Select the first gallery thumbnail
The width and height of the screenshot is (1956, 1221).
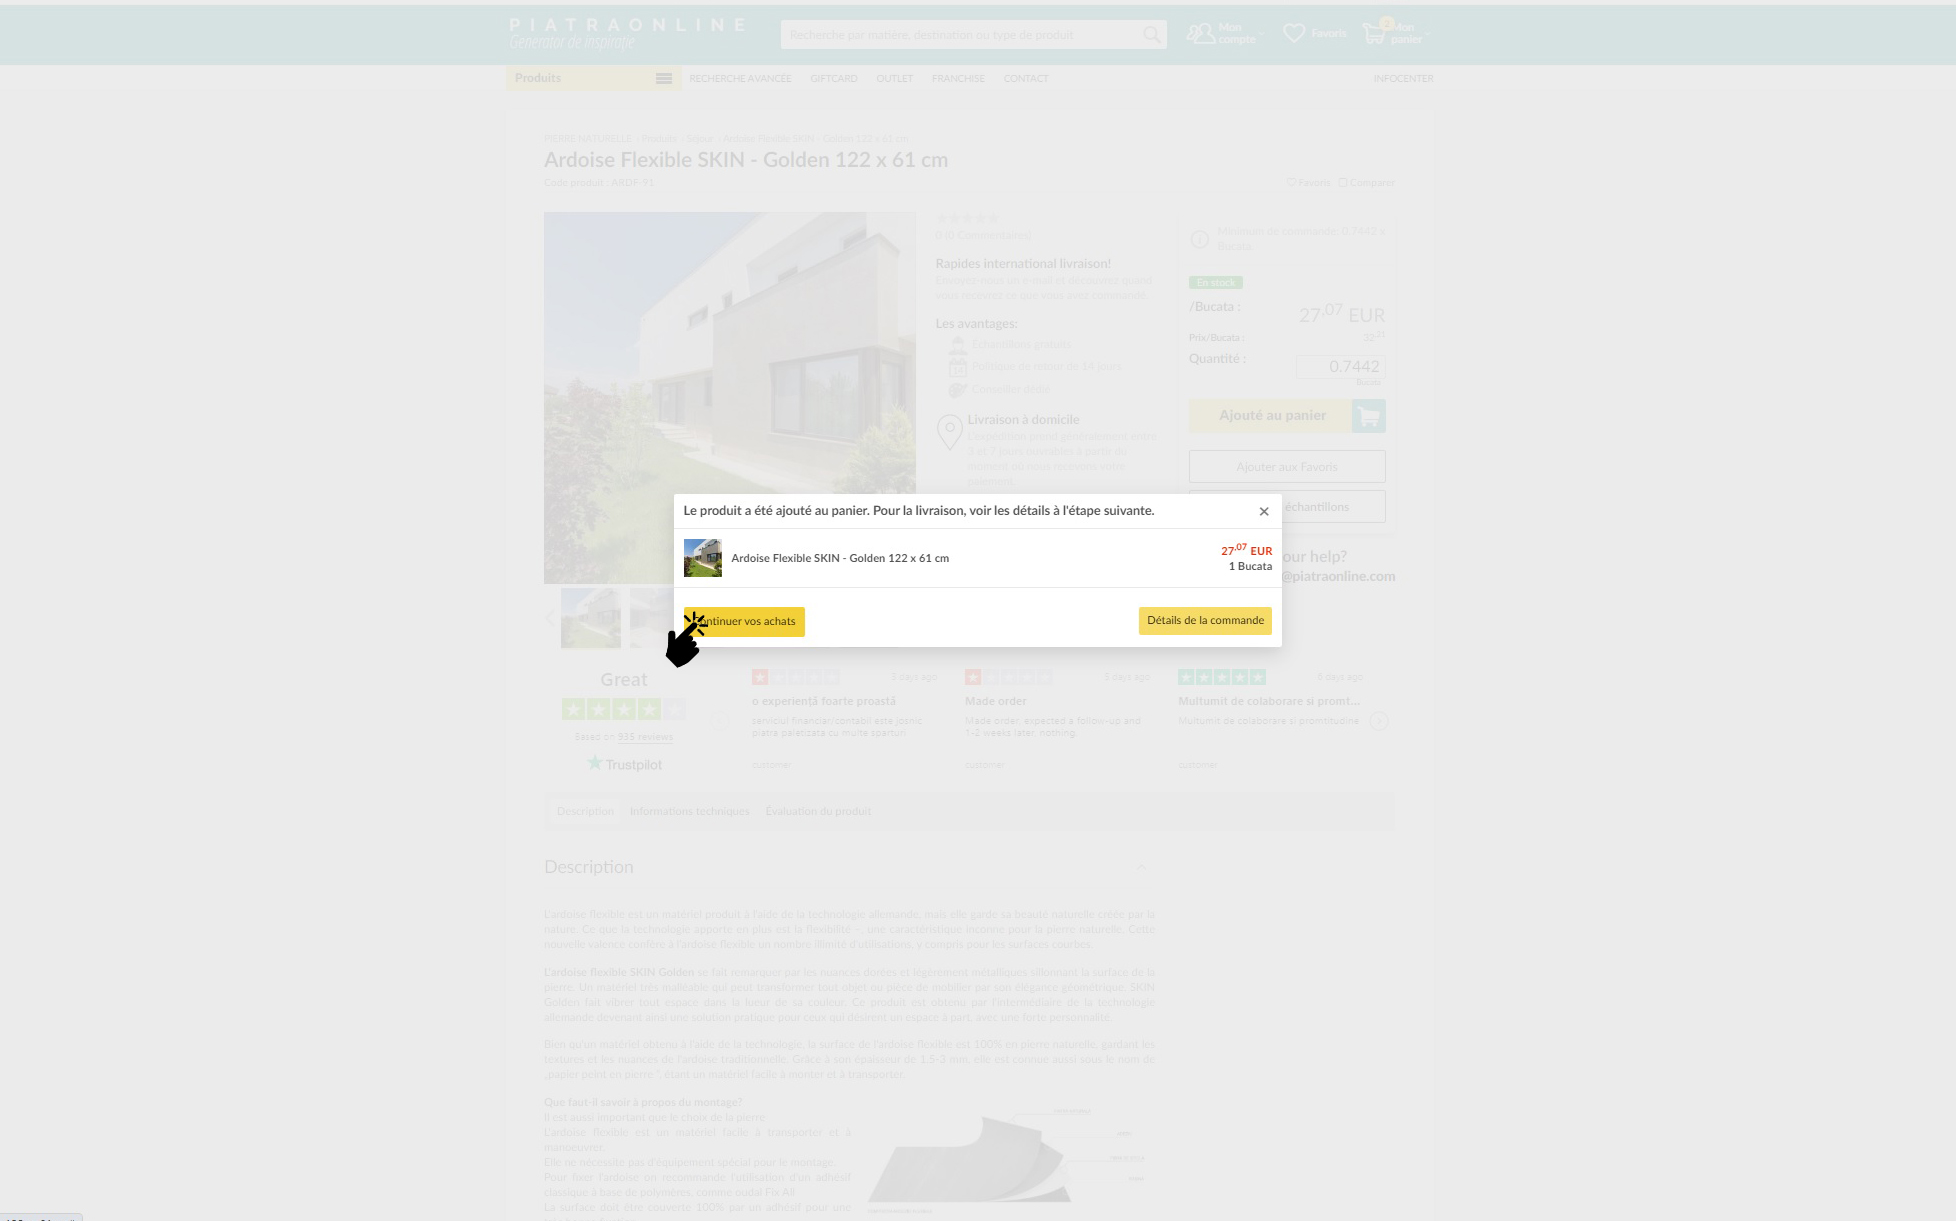tap(591, 618)
